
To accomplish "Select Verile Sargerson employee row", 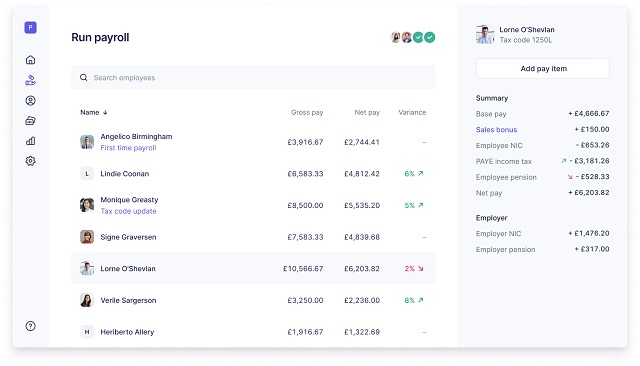I will [x=253, y=300].
